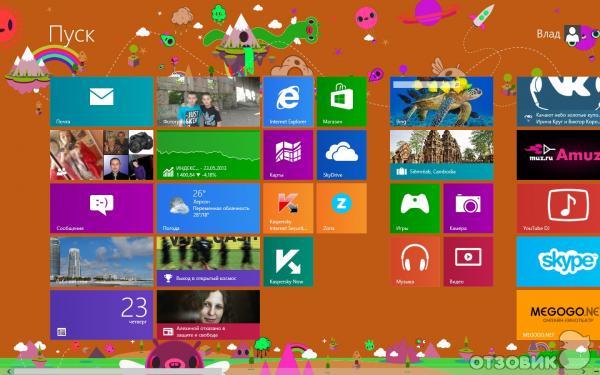Image resolution: width=600 pixels, height=375 pixels.
Task: Open the Mail (Почта) tile
Action: 101,101
